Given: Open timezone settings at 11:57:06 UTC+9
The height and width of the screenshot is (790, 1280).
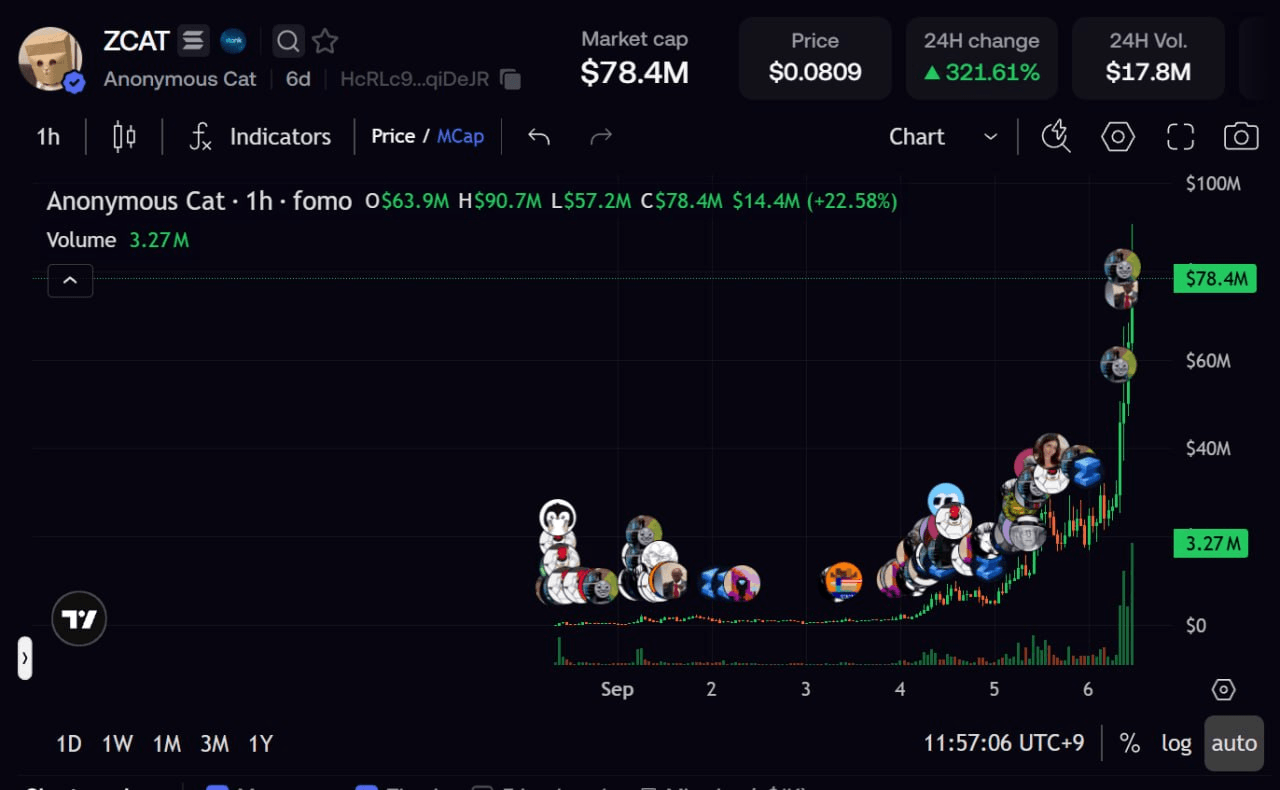Looking at the screenshot, I should click(1003, 743).
